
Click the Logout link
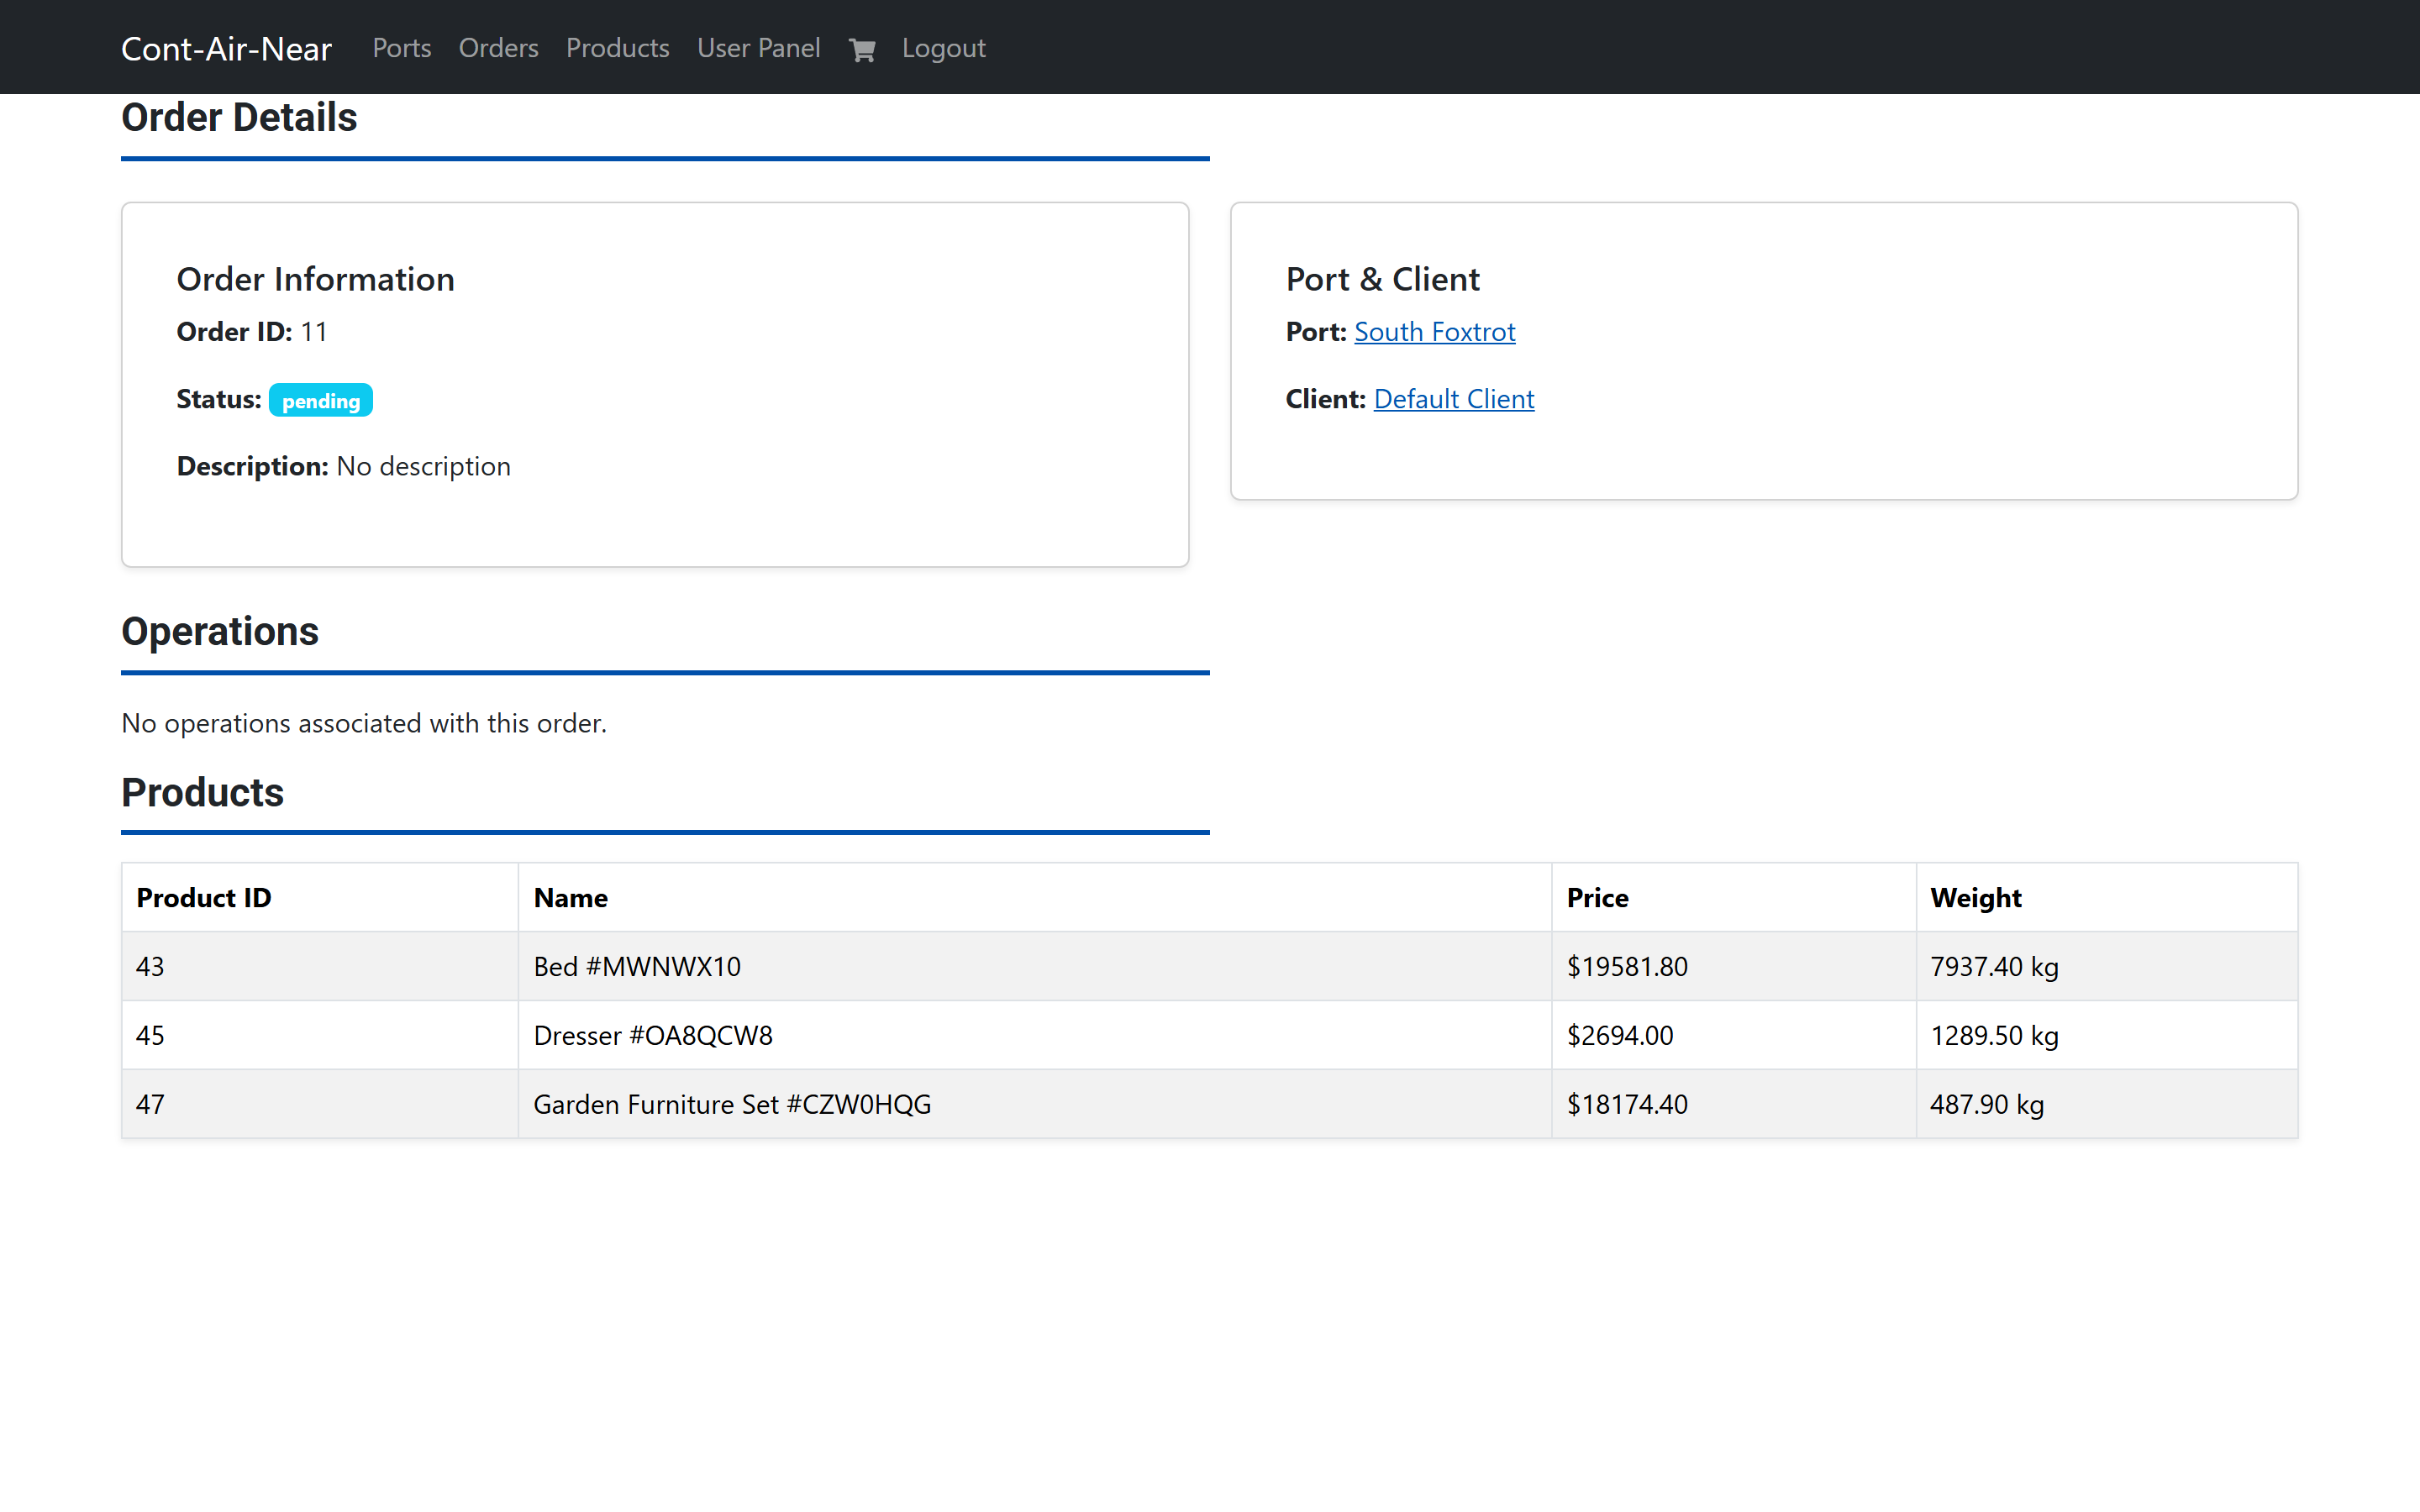tap(943, 48)
